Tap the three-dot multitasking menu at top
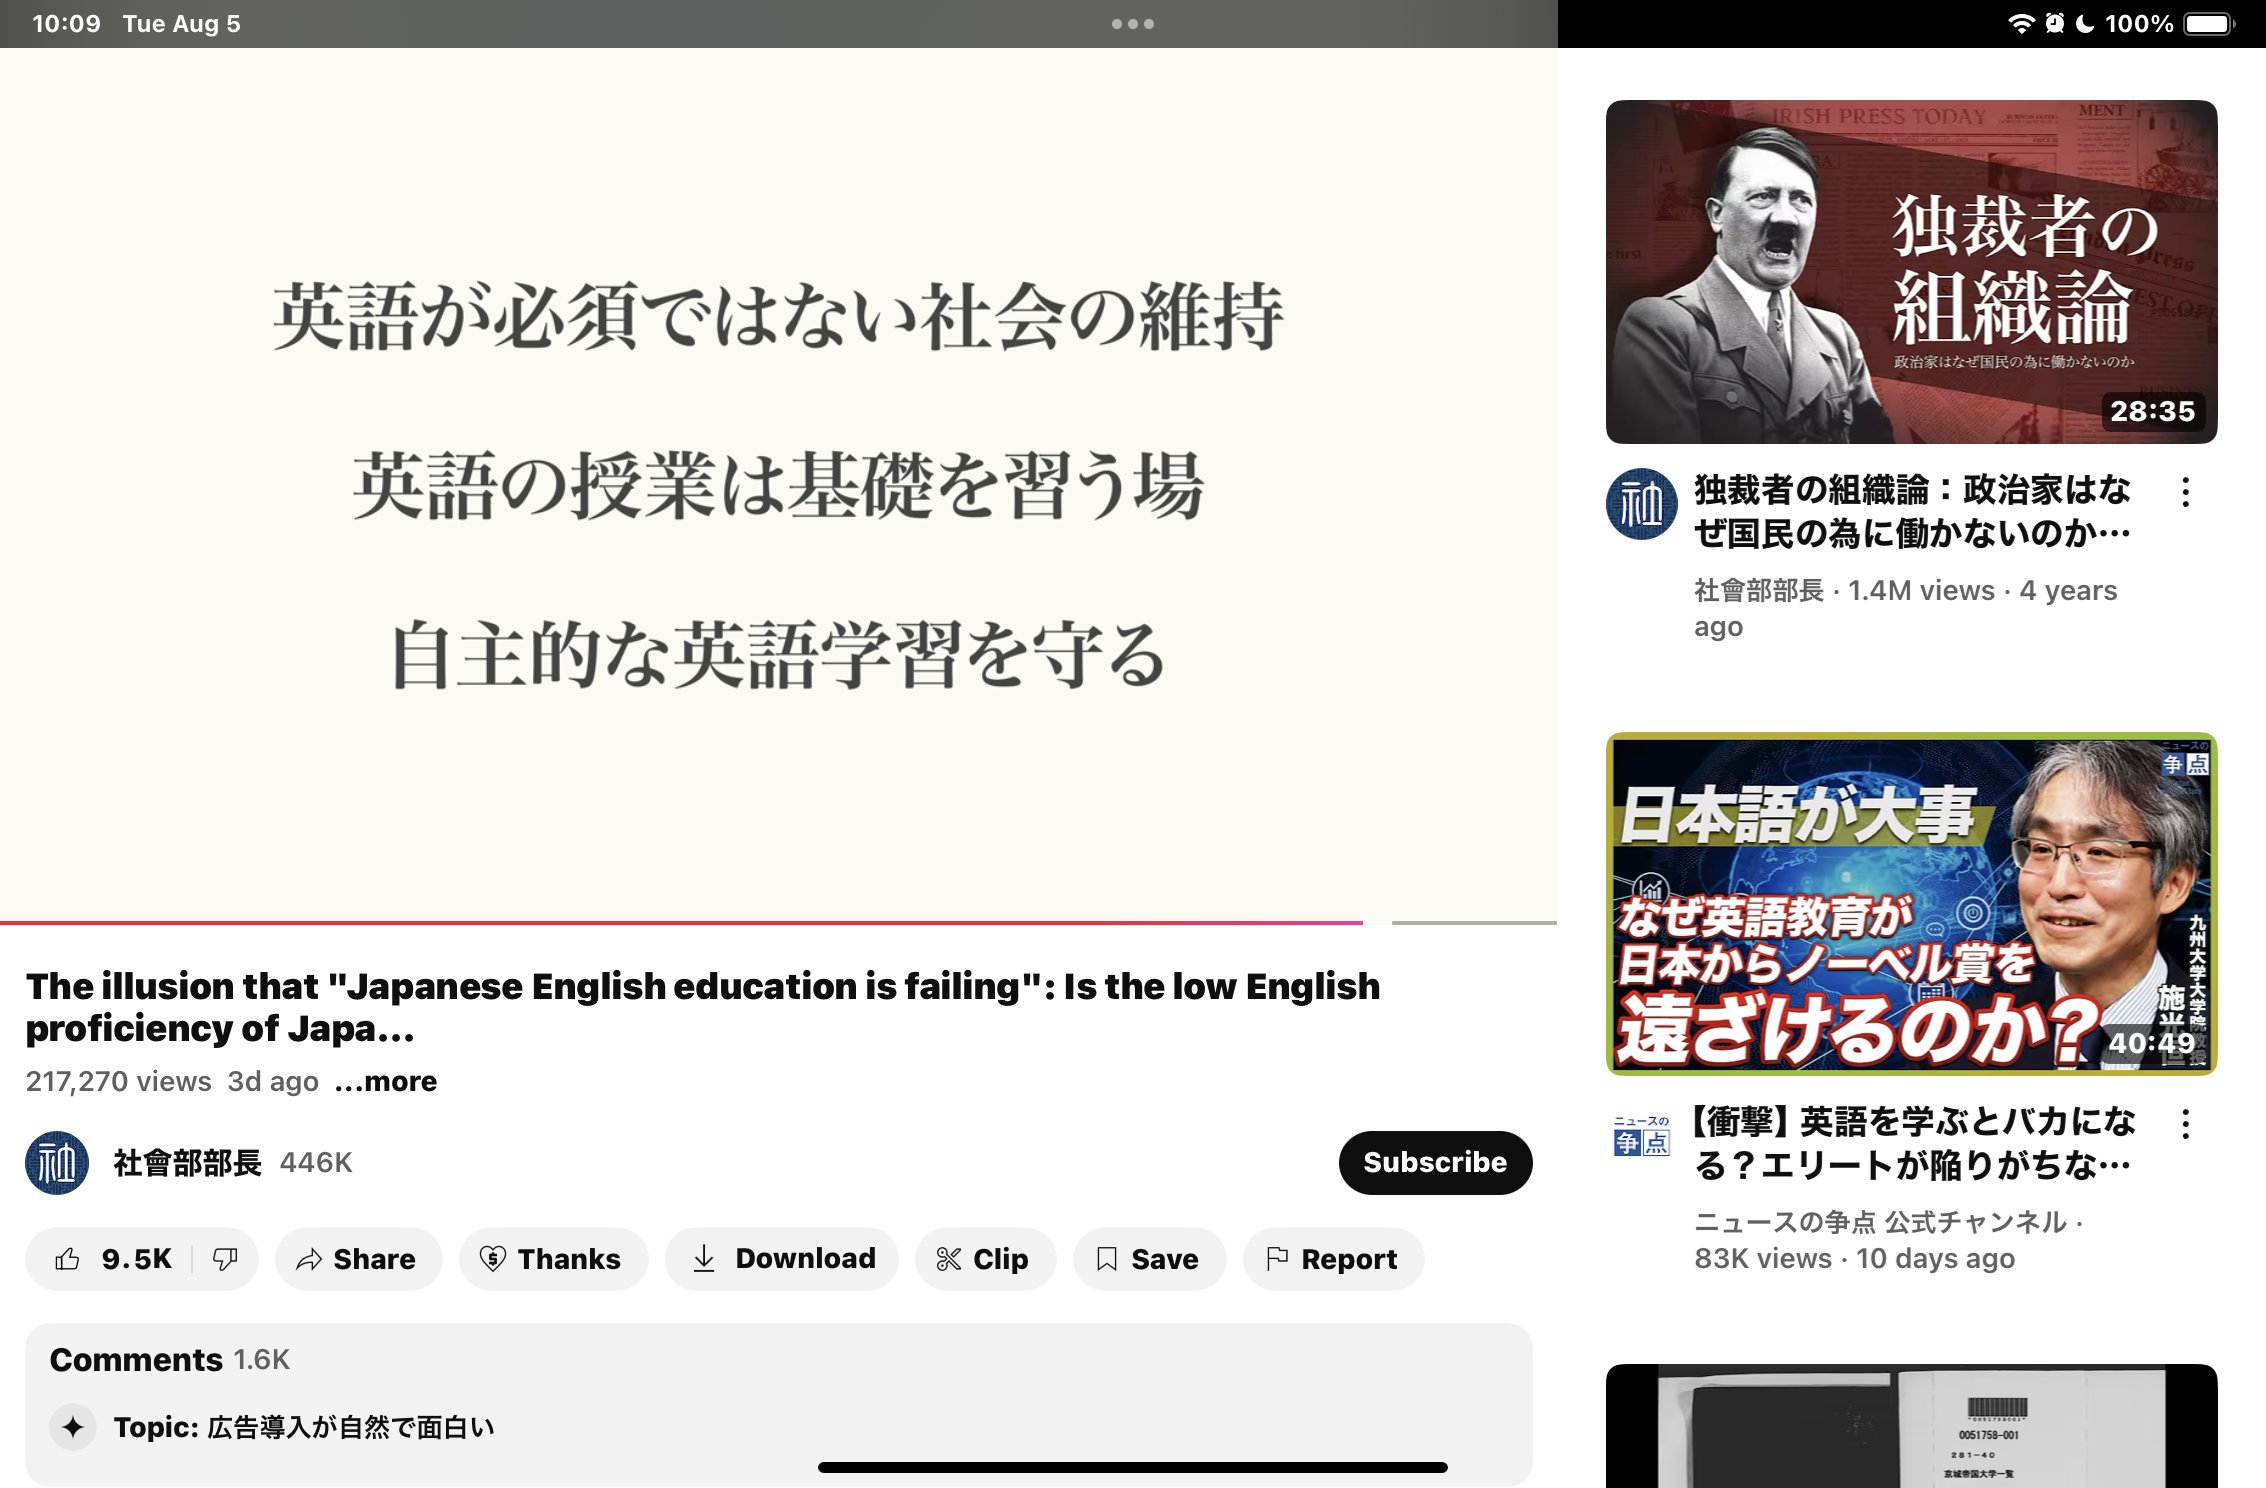The image size is (2266, 1488). pos(1132,24)
